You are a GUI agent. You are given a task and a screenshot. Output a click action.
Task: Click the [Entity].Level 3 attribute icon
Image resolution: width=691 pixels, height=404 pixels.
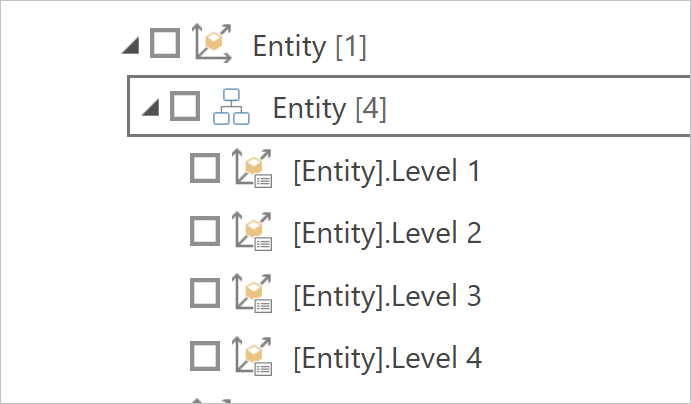pos(253,295)
